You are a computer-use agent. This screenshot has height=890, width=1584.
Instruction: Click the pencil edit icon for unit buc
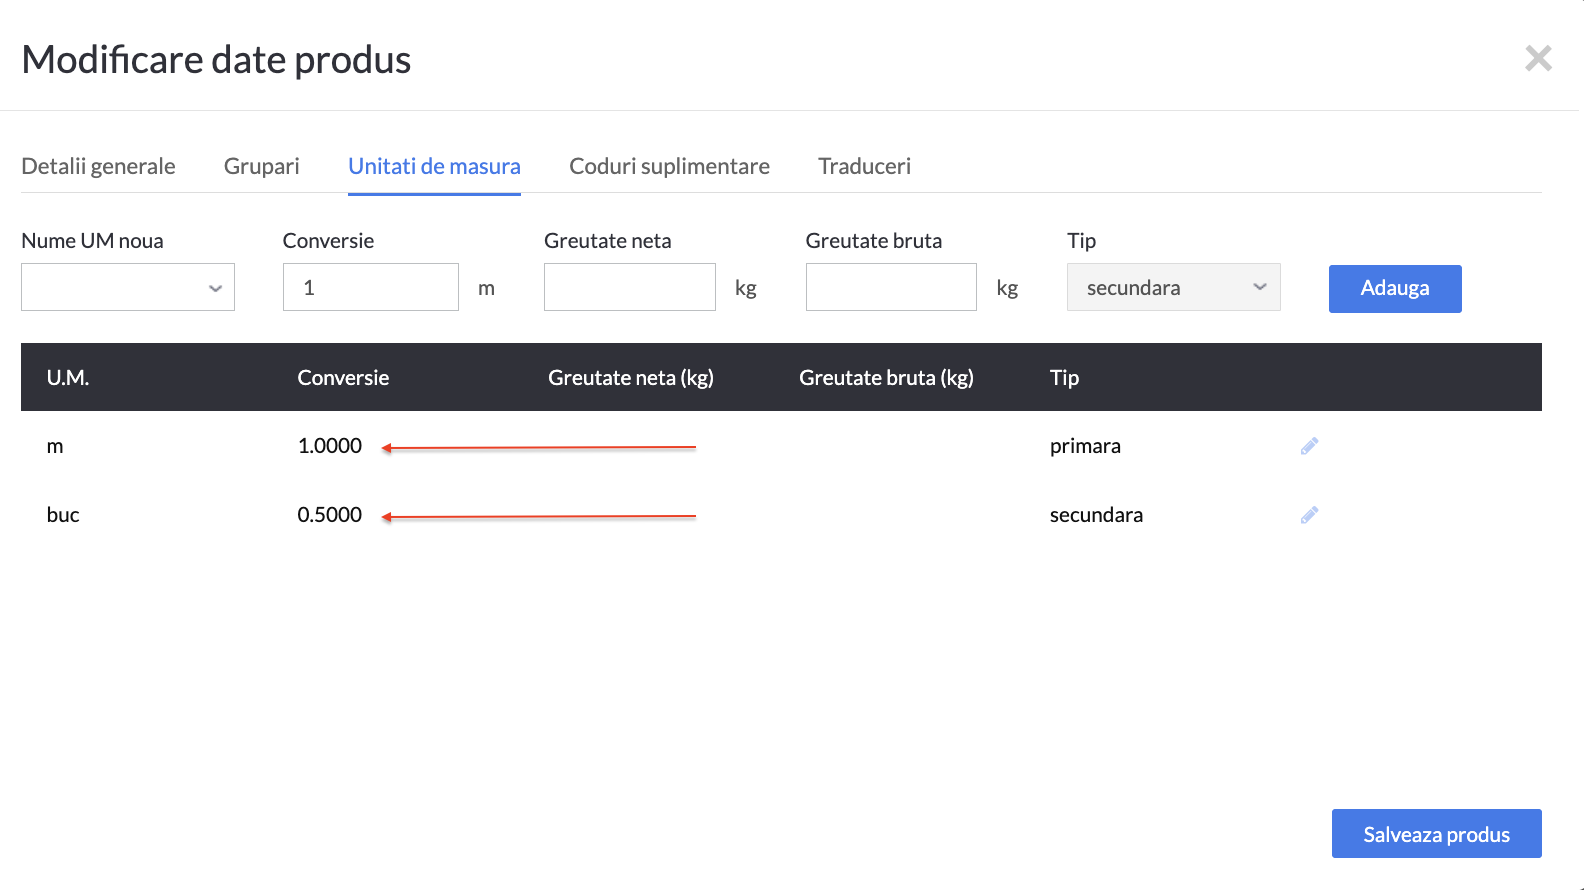pyautogui.click(x=1309, y=515)
